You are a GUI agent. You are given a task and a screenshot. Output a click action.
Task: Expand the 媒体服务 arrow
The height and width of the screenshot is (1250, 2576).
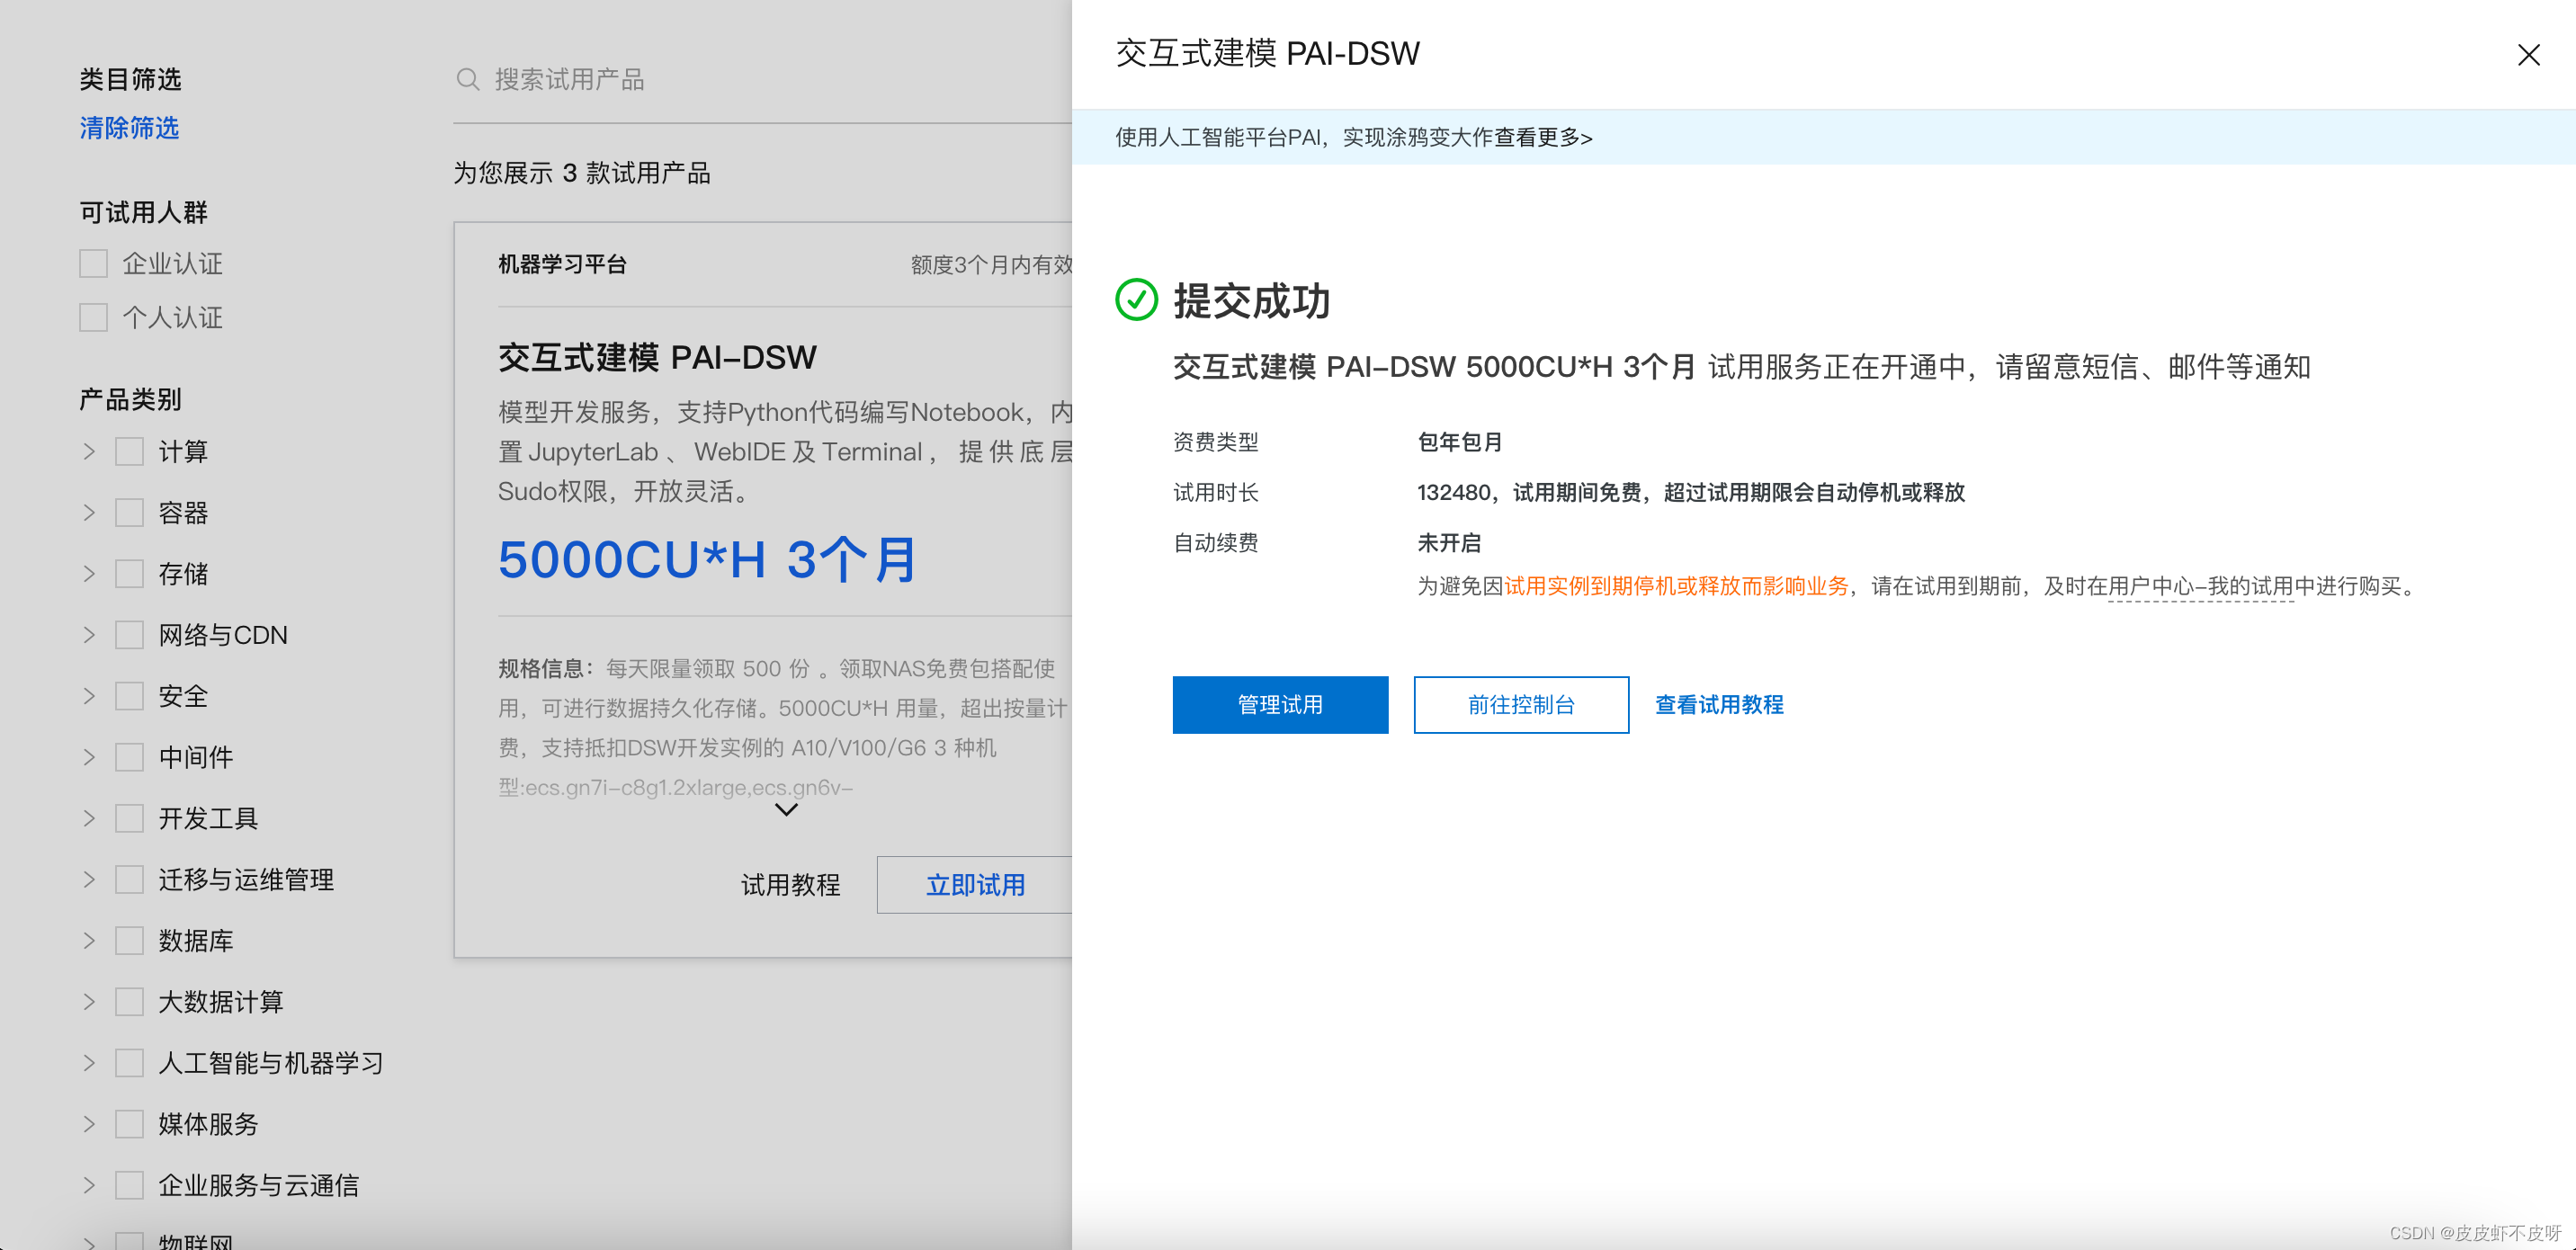pyautogui.click(x=89, y=1124)
